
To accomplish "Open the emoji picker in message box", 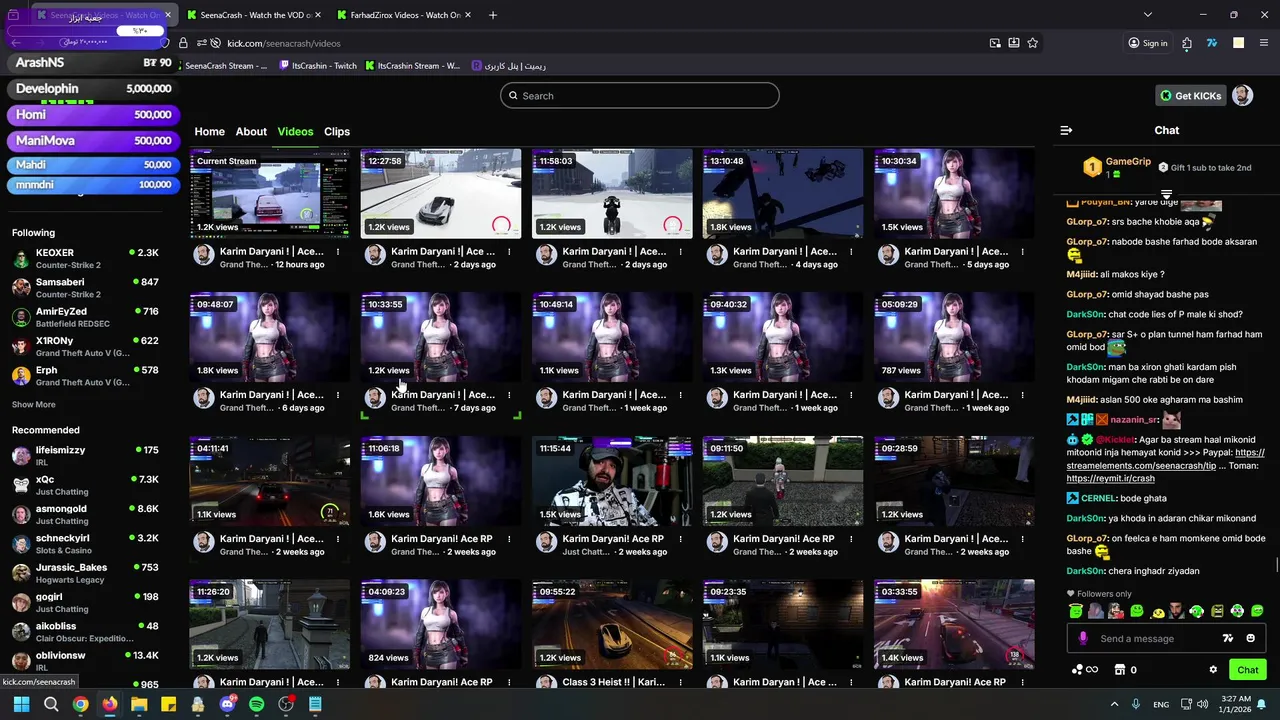I will click(1251, 638).
